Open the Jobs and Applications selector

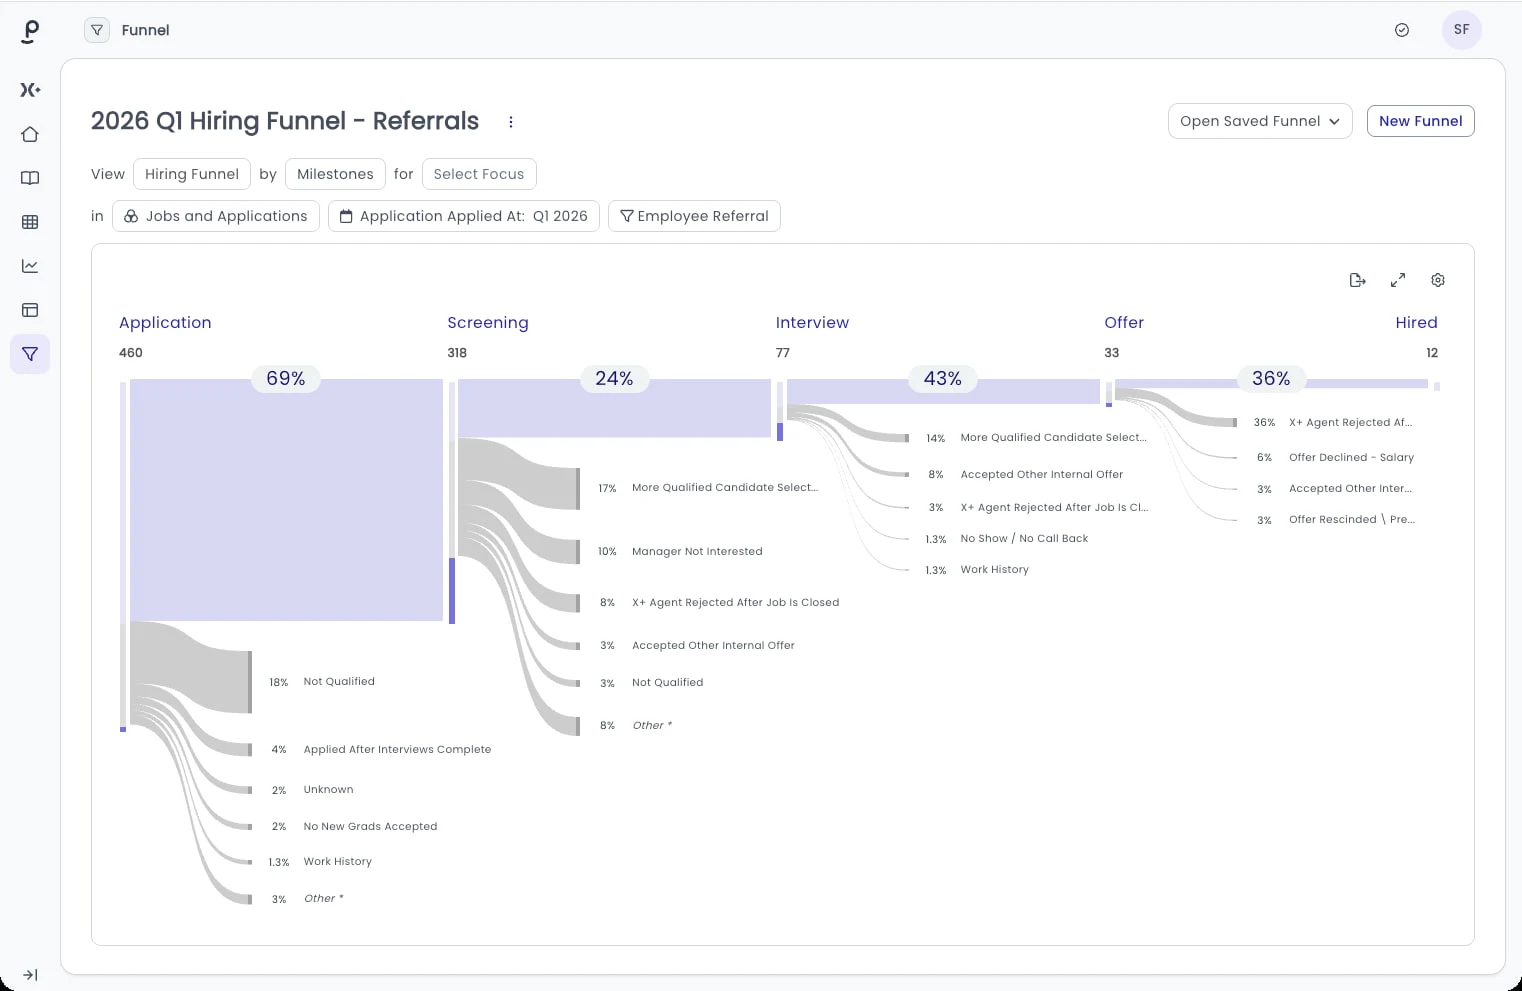point(216,216)
